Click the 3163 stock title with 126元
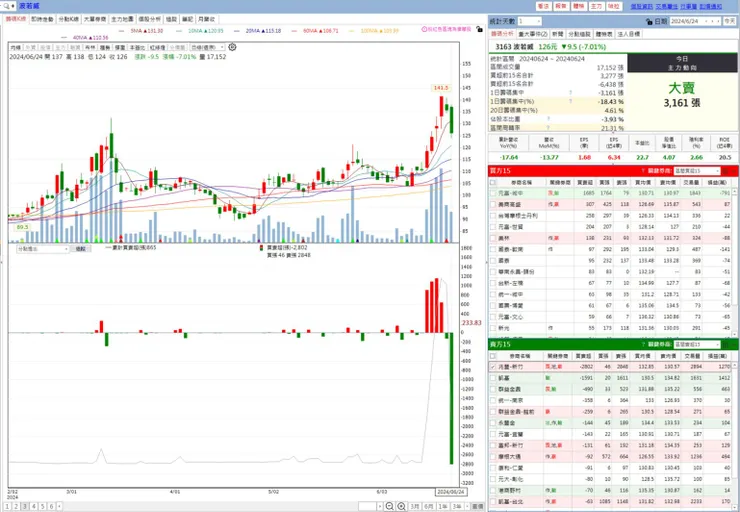Screen dimensions: 740x512 tap(550, 47)
